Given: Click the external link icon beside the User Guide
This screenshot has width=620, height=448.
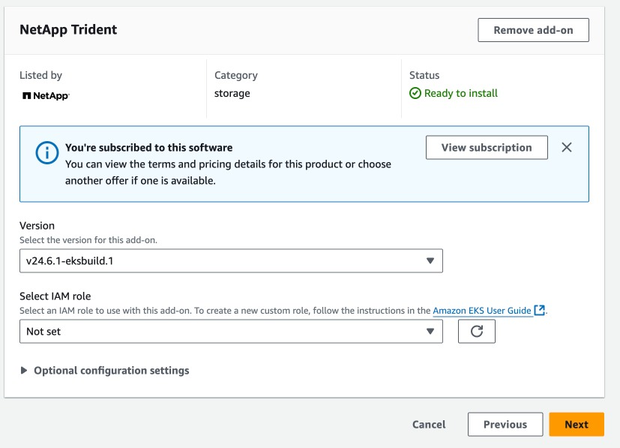Looking at the screenshot, I should [x=540, y=311].
